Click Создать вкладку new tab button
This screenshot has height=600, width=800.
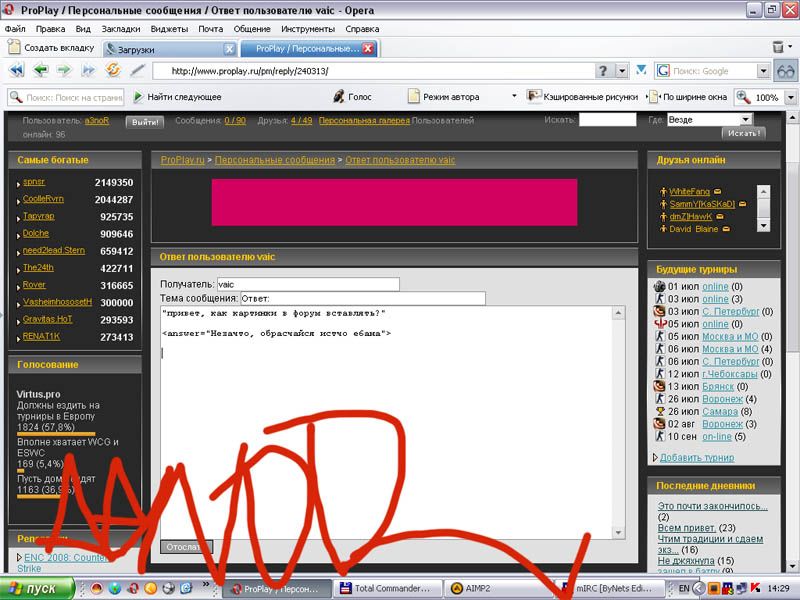51,47
